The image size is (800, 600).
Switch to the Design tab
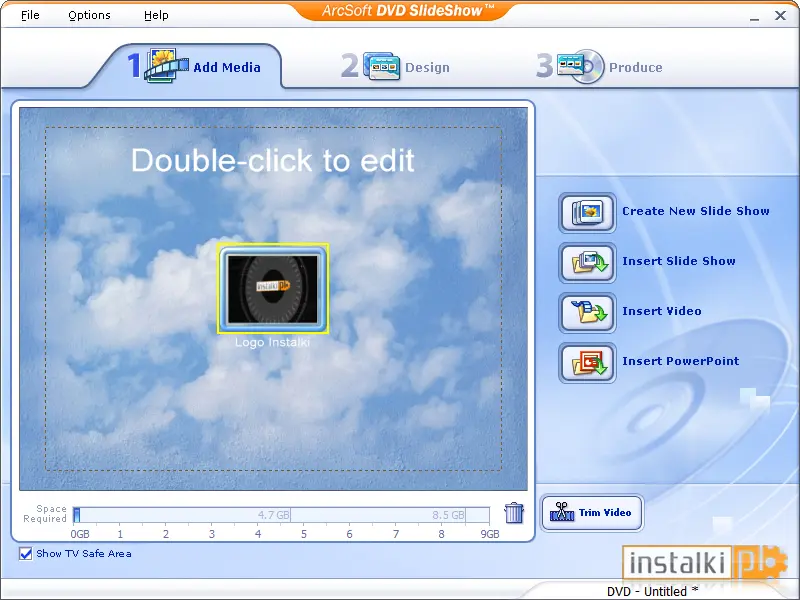click(395, 66)
